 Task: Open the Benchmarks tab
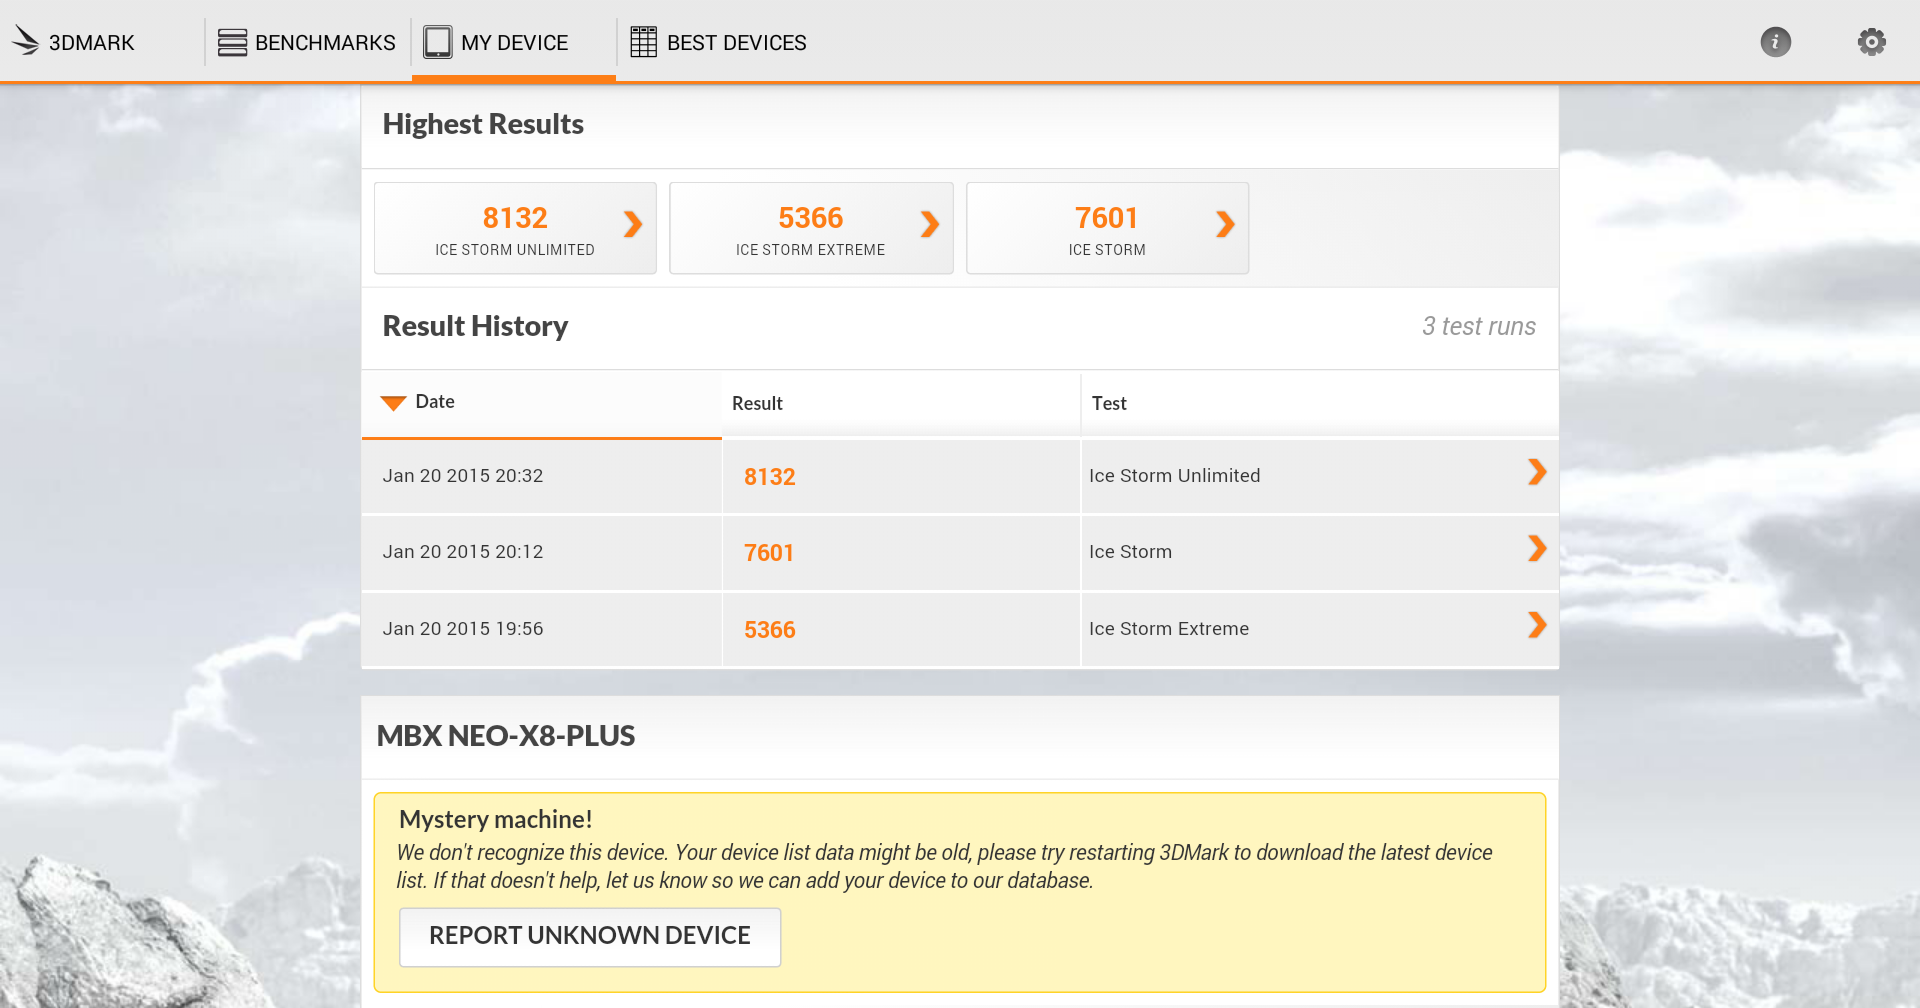click(x=307, y=42)
